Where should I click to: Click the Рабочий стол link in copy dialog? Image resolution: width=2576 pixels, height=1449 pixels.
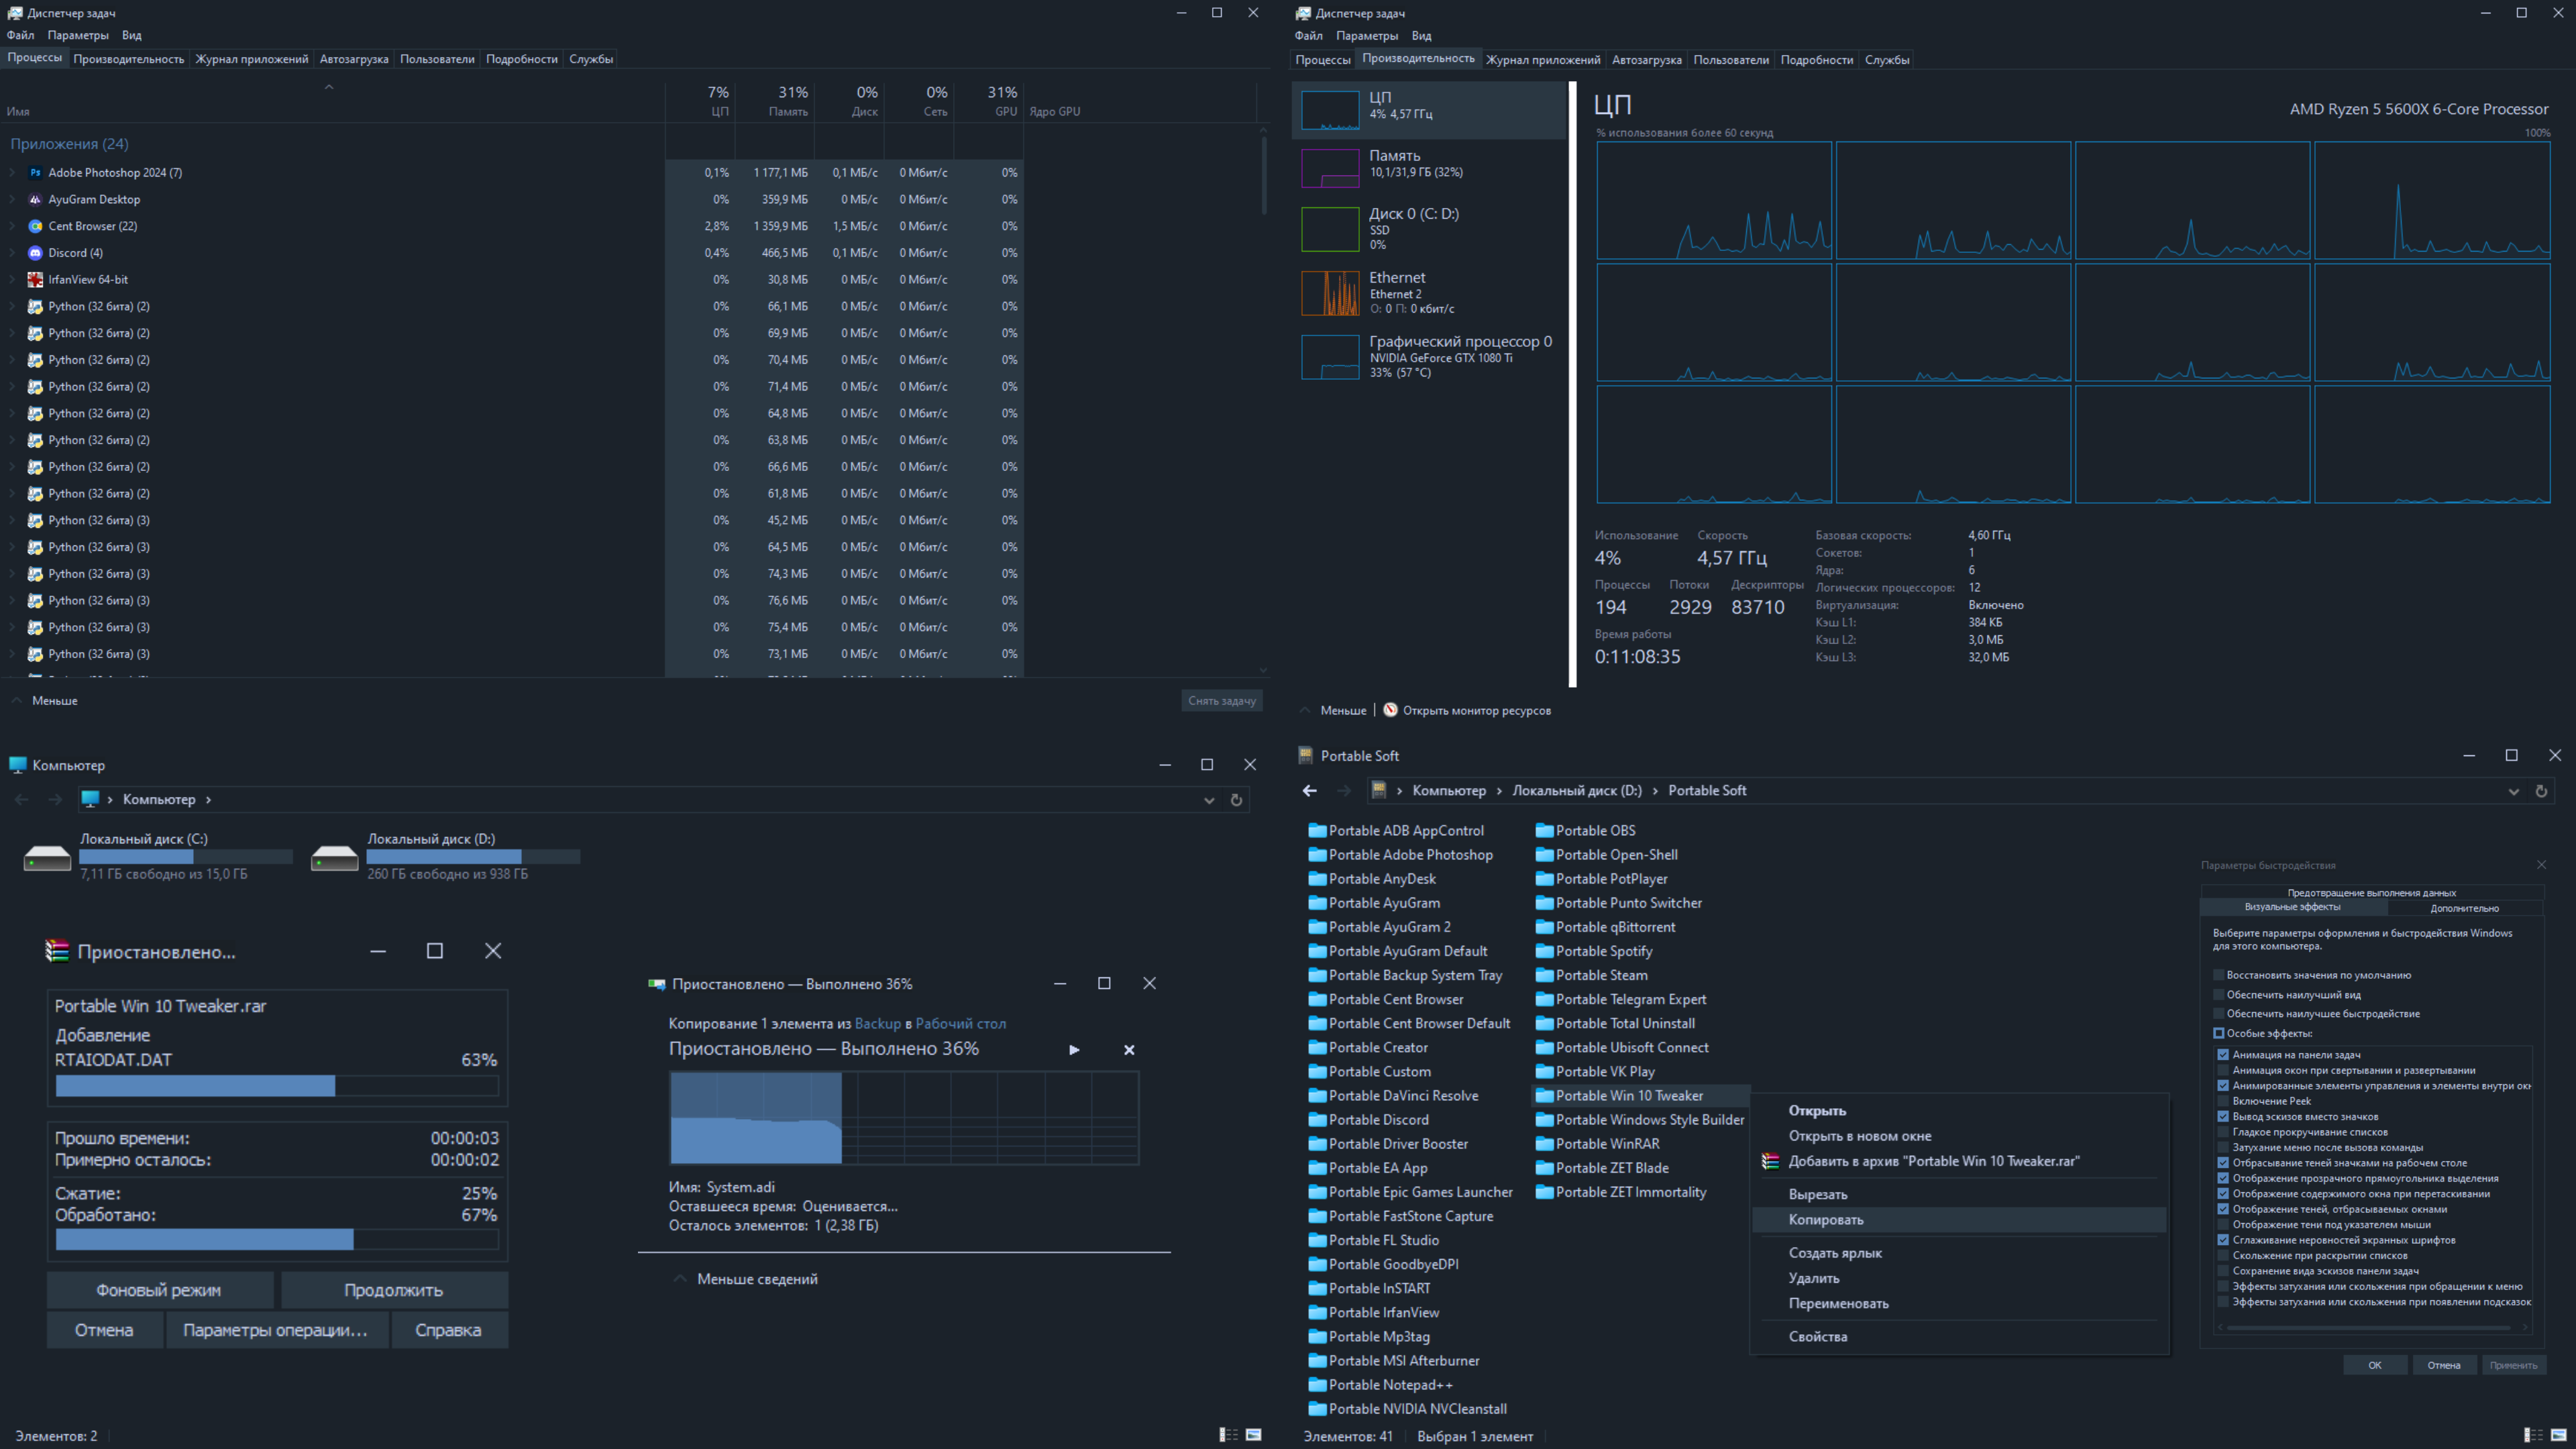click(x=960, y=1023)
